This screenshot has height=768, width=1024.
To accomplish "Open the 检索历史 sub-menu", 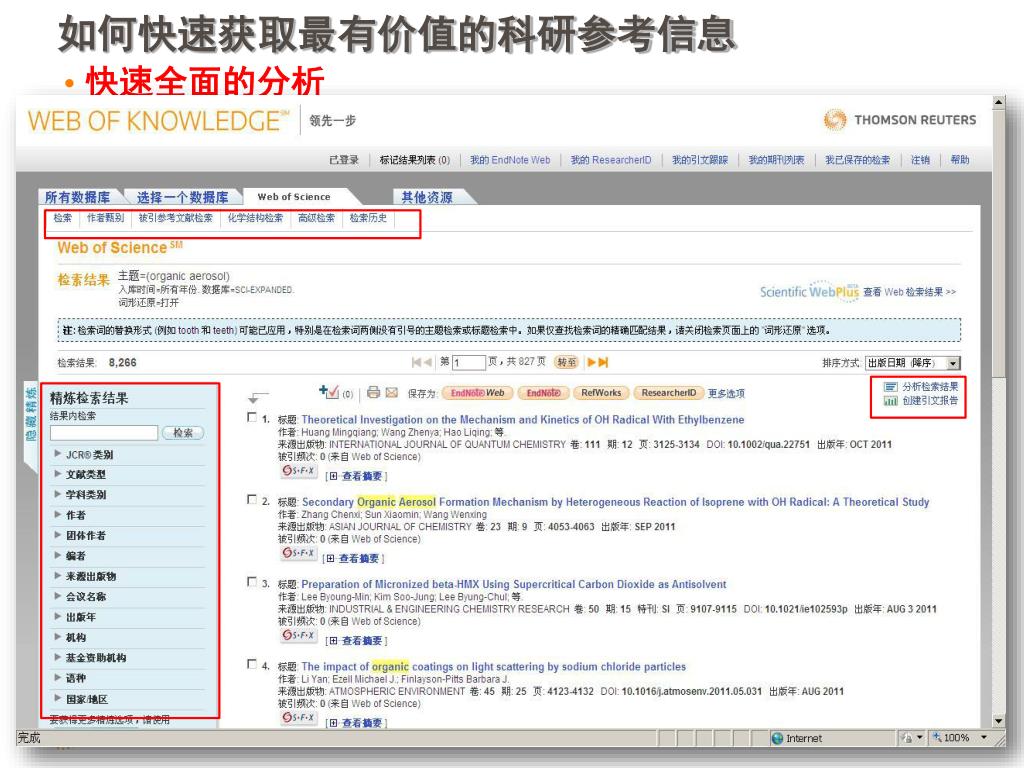I will click(368, 218).
